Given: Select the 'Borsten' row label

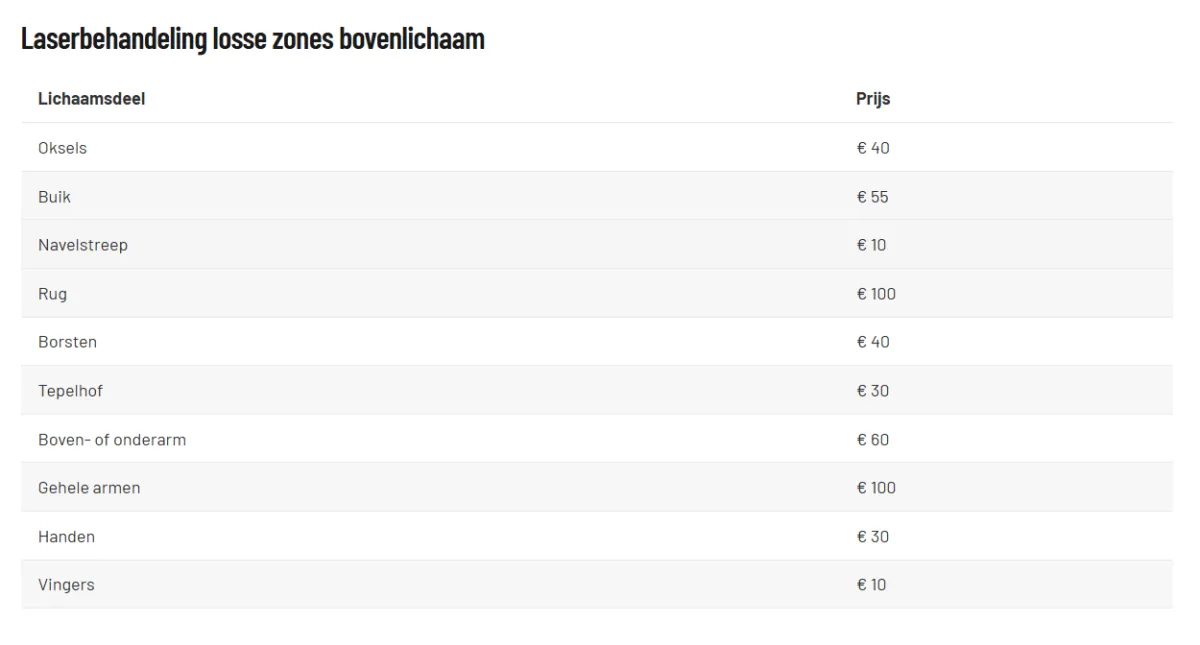Looking at the screenshot, I should tap(67, 342).
